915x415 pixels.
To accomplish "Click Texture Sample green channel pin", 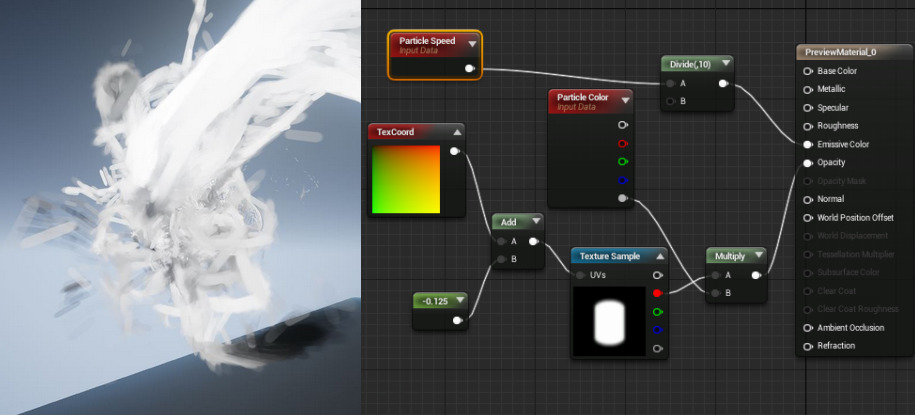I will 658,312.
